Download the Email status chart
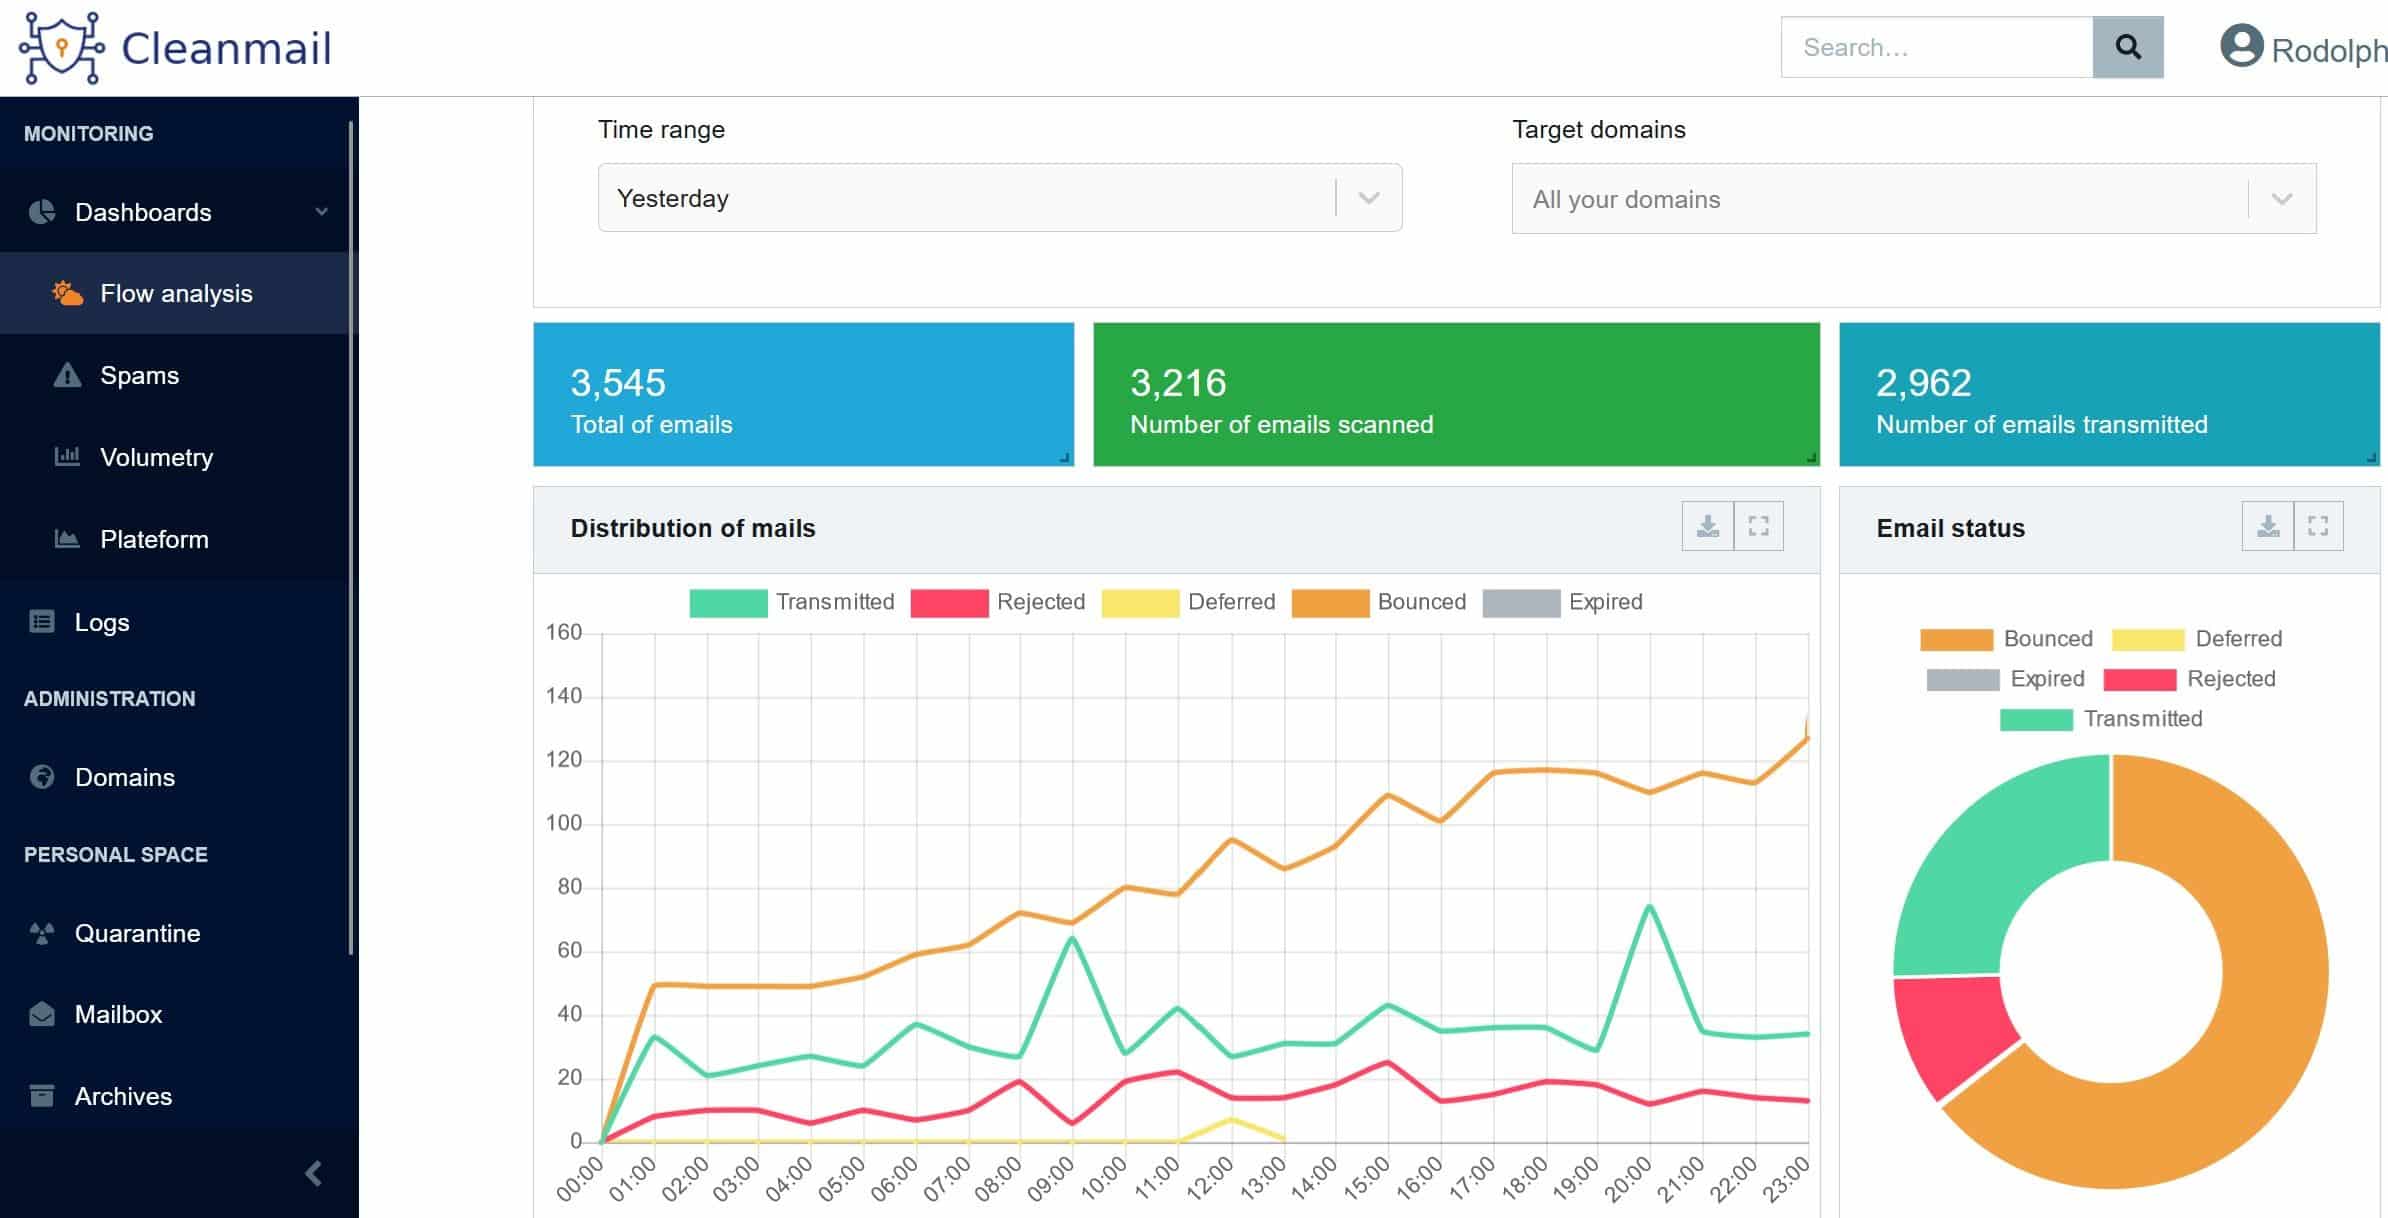The image size is (2388, 1218). point(2268,526)
